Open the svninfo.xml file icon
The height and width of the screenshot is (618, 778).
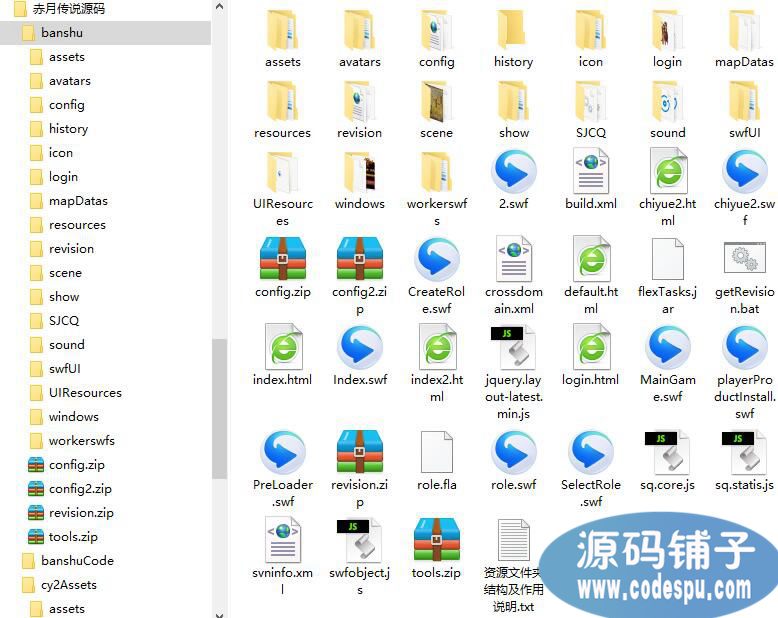(x=283, y=539)
